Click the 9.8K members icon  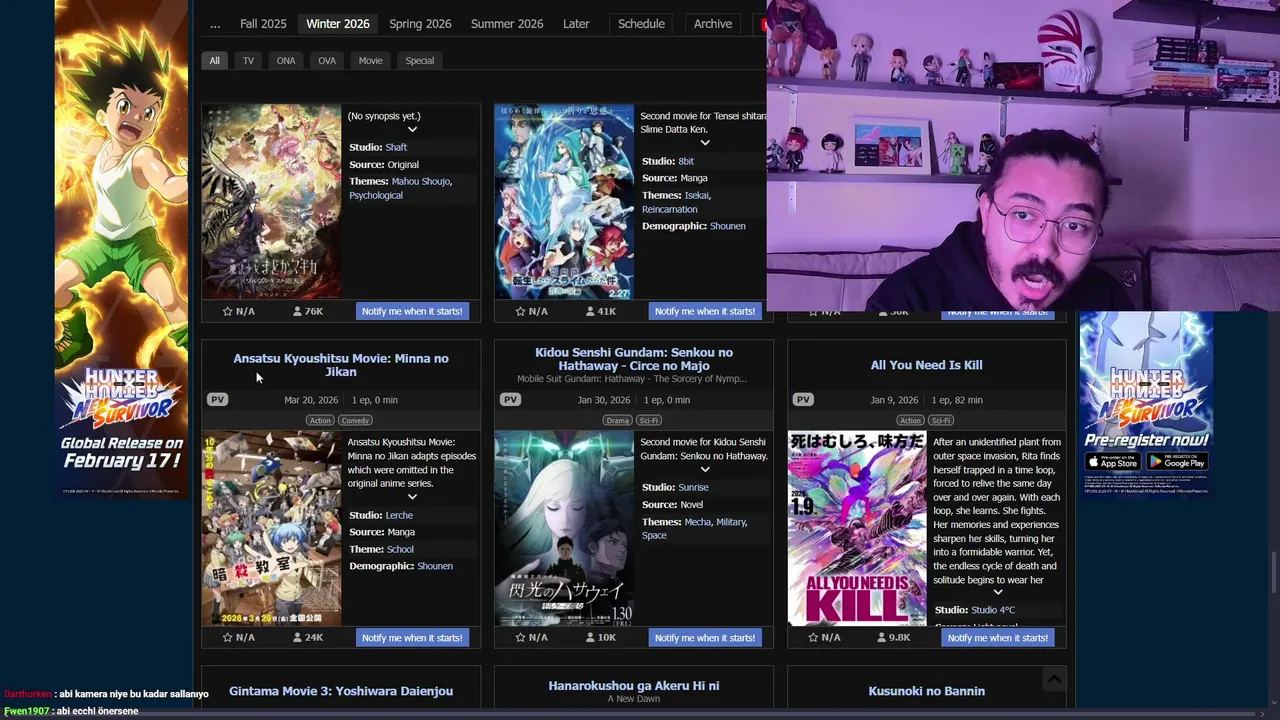tap(881, 638)
